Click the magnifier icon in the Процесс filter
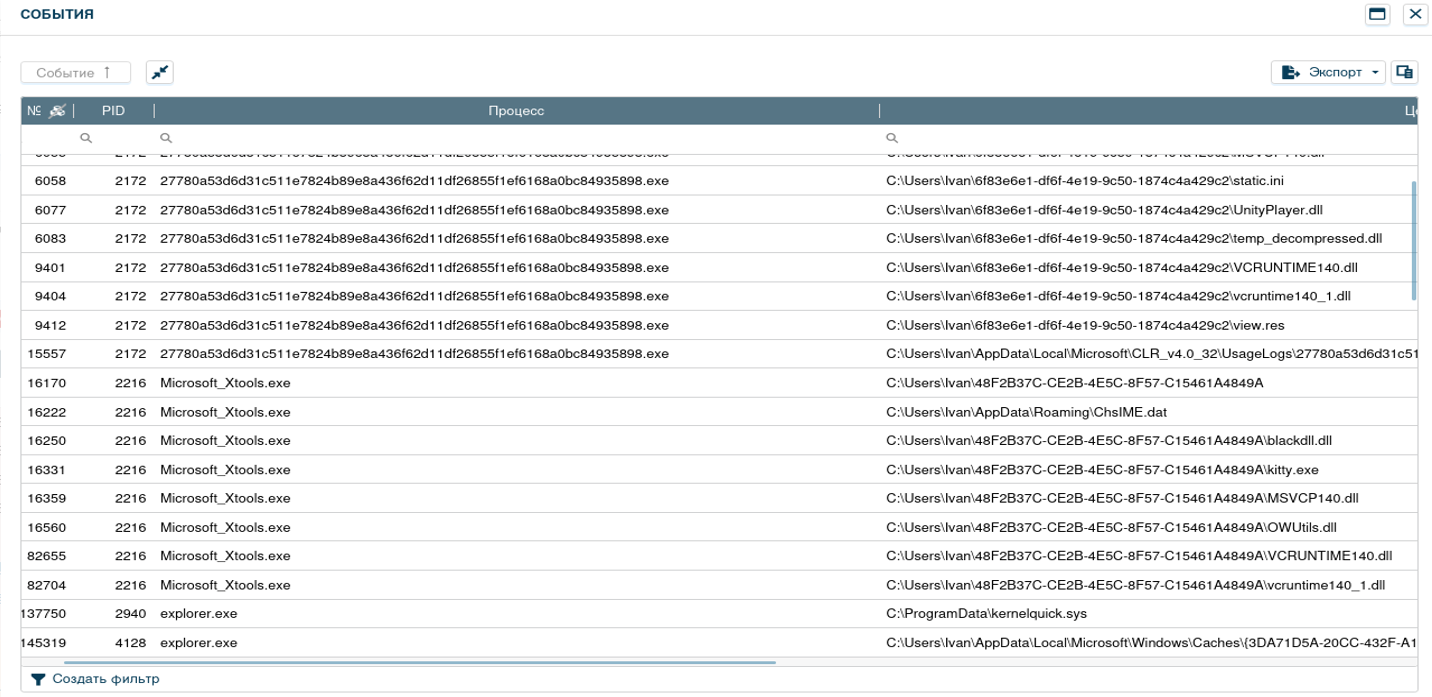The width and height of the screenshot is (1432, 697). [x=166, y=139]
